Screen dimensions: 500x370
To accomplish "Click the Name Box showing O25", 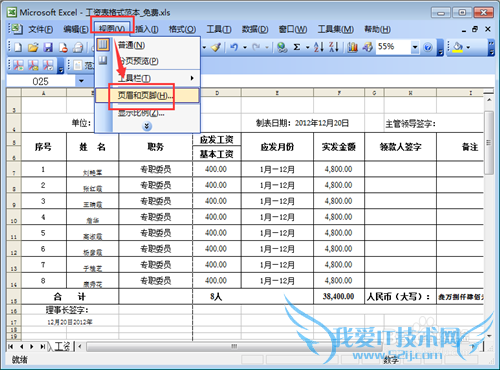I will (x=40, y=81).
